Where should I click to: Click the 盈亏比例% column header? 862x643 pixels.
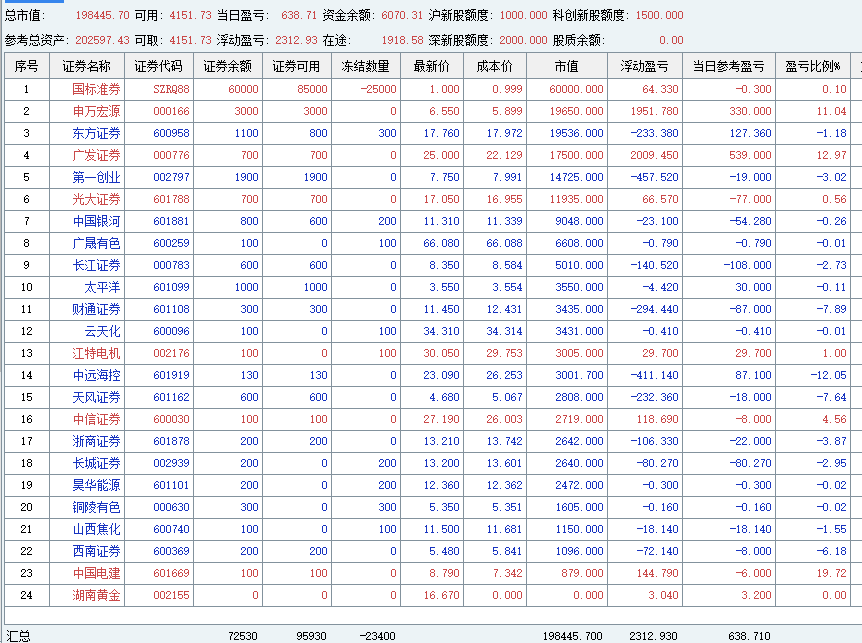pos(813,66)
